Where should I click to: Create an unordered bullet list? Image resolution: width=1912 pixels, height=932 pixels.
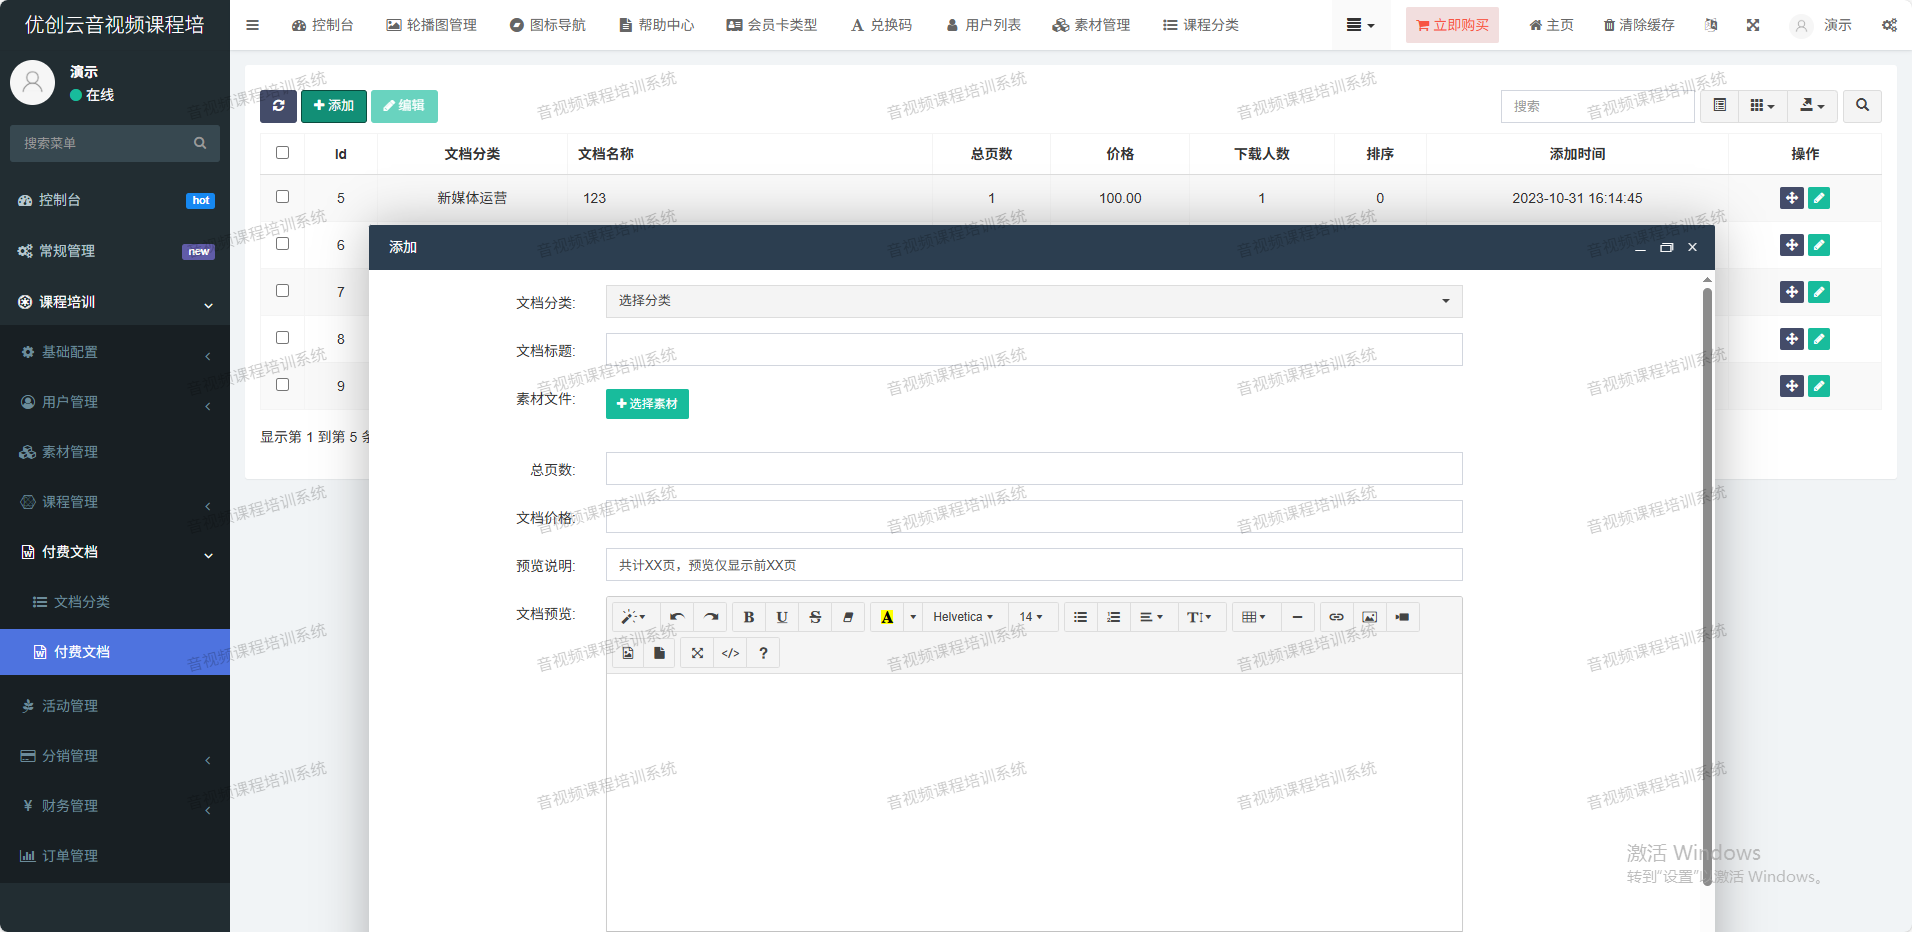pyautogui.click(x=1080, y=617)
